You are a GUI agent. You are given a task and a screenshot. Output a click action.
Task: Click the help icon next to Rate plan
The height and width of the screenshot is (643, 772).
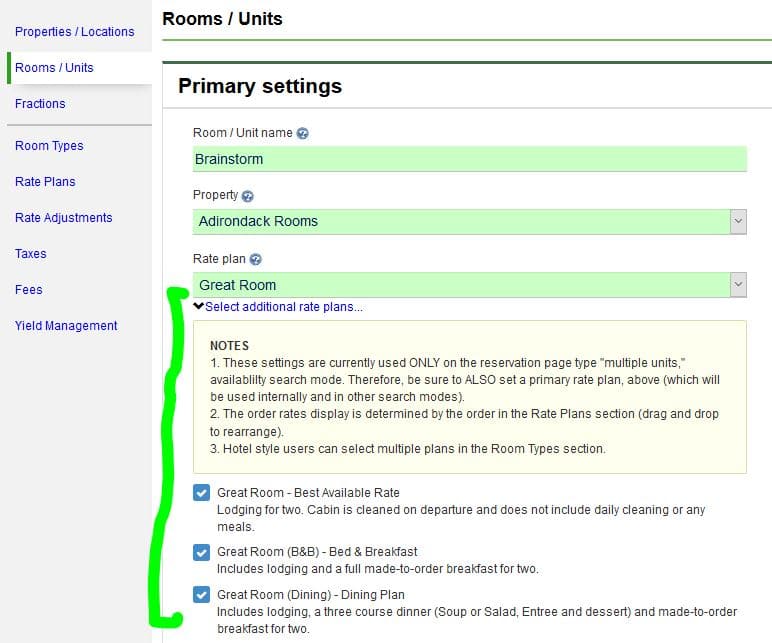point(255,260)
